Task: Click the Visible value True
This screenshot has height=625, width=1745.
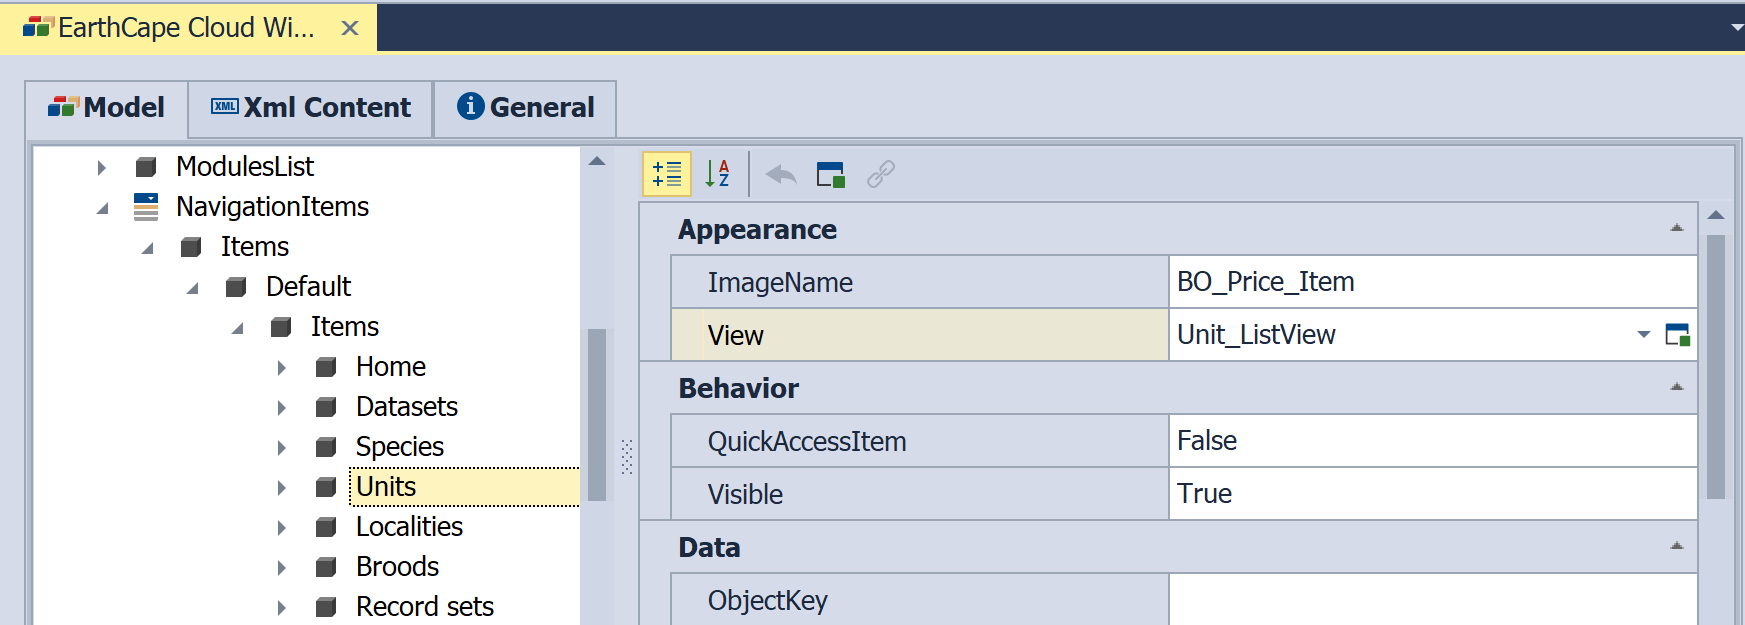Action: 1433,494
